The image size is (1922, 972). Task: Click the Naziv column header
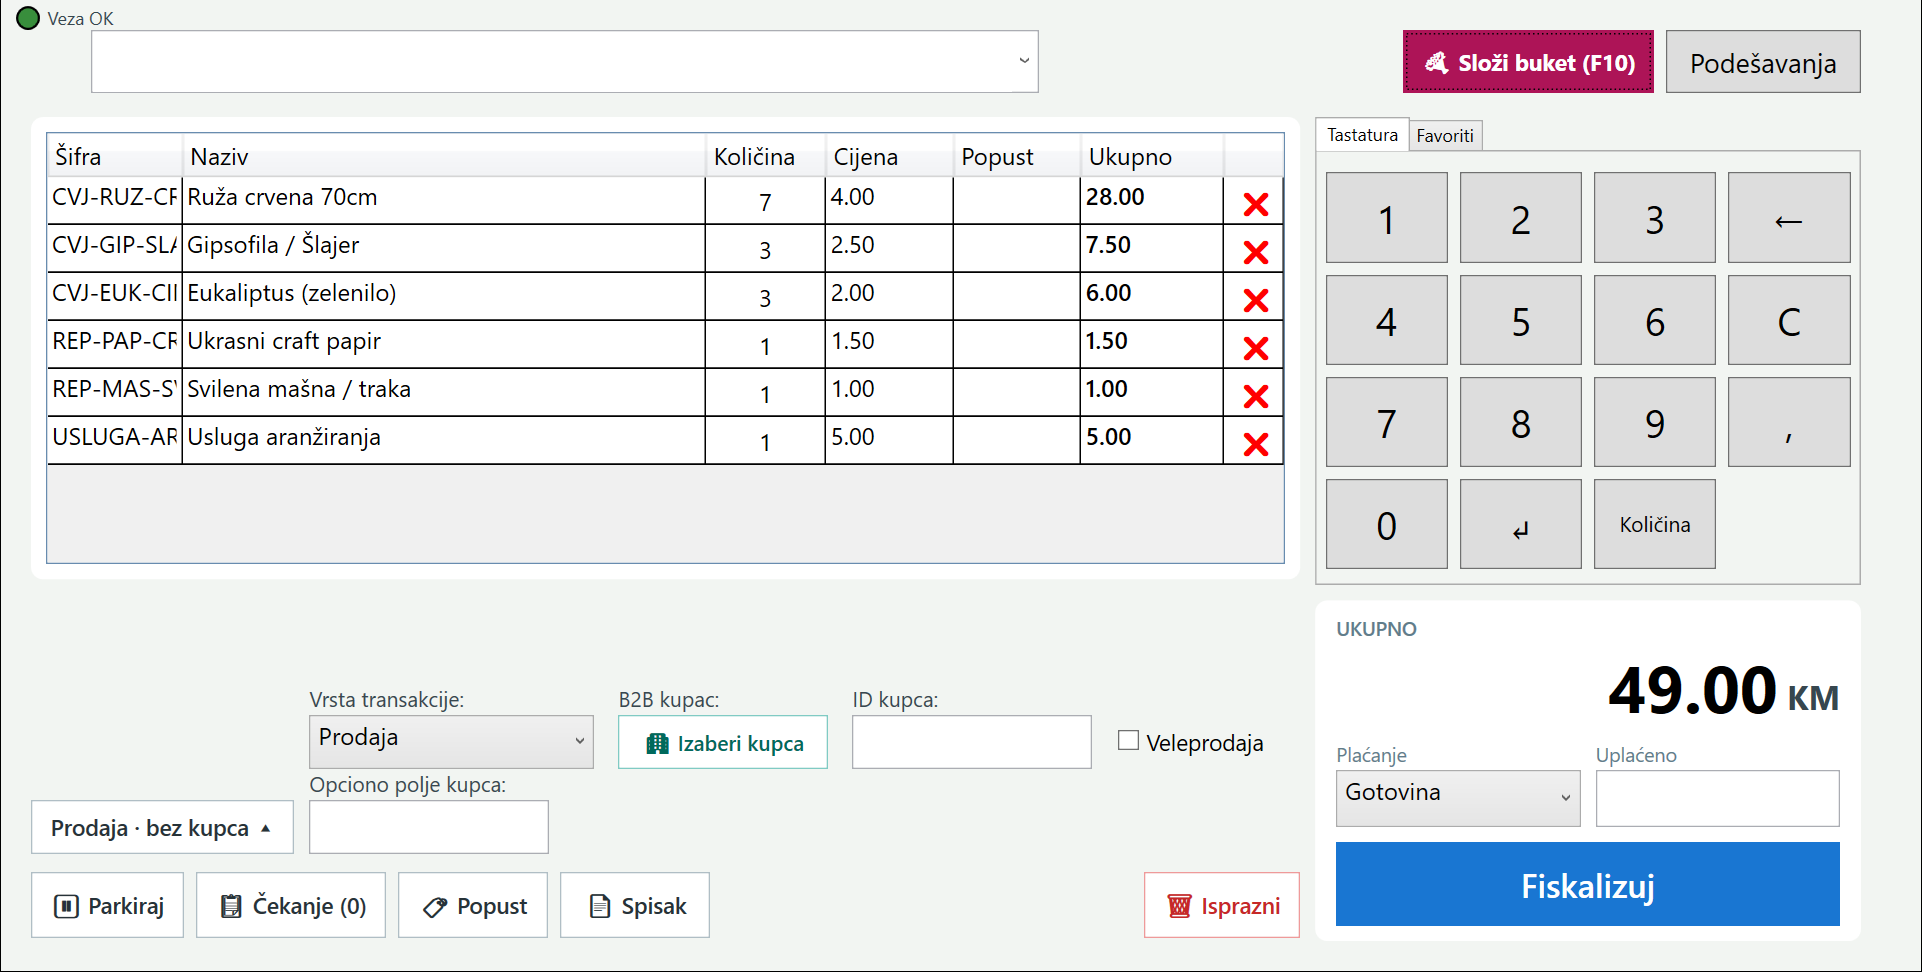pyautogui.click(x=444, y=156)
